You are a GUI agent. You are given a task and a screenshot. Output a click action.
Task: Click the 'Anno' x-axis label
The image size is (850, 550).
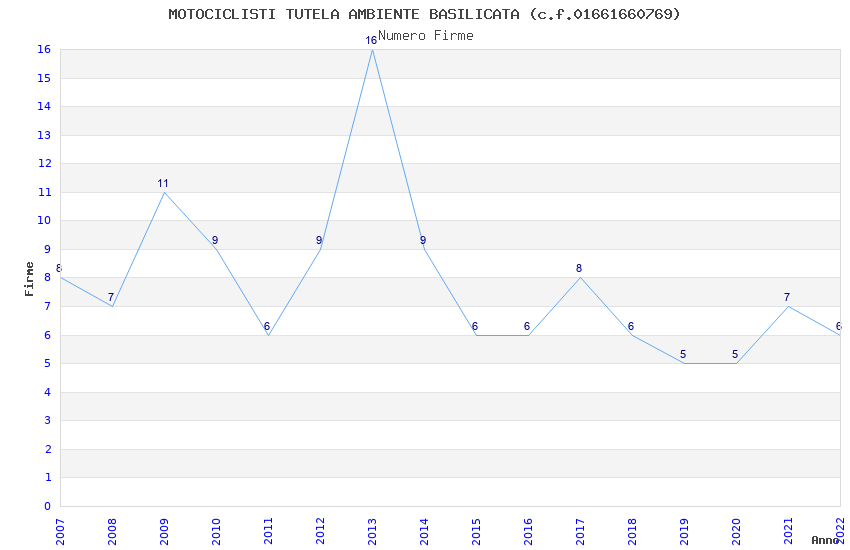click(x=825, y=540)
